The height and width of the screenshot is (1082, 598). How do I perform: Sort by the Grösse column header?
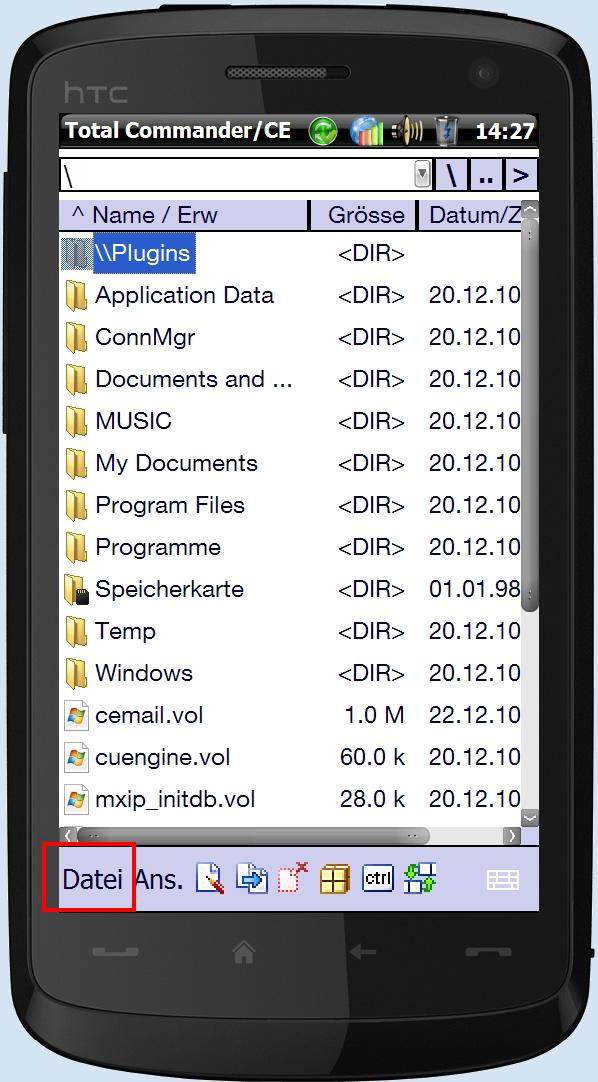(364, 215)
